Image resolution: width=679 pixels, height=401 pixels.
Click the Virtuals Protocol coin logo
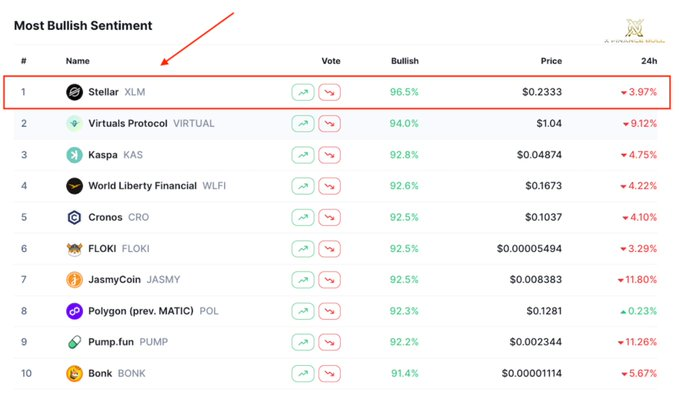click(x=74, y=124)
